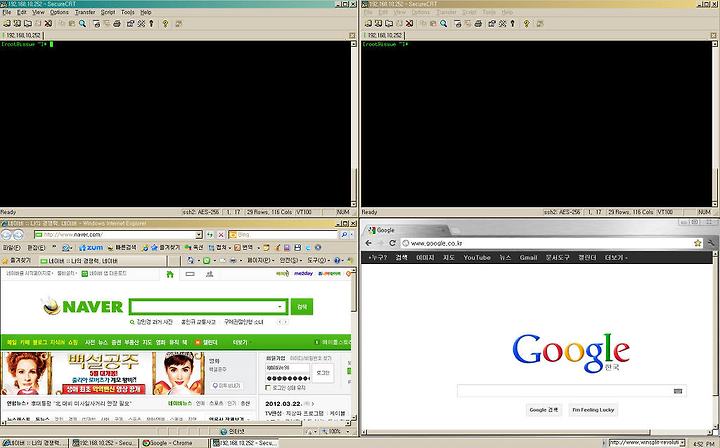Click virtual keyboard icon in Google search box

point(678,391)
